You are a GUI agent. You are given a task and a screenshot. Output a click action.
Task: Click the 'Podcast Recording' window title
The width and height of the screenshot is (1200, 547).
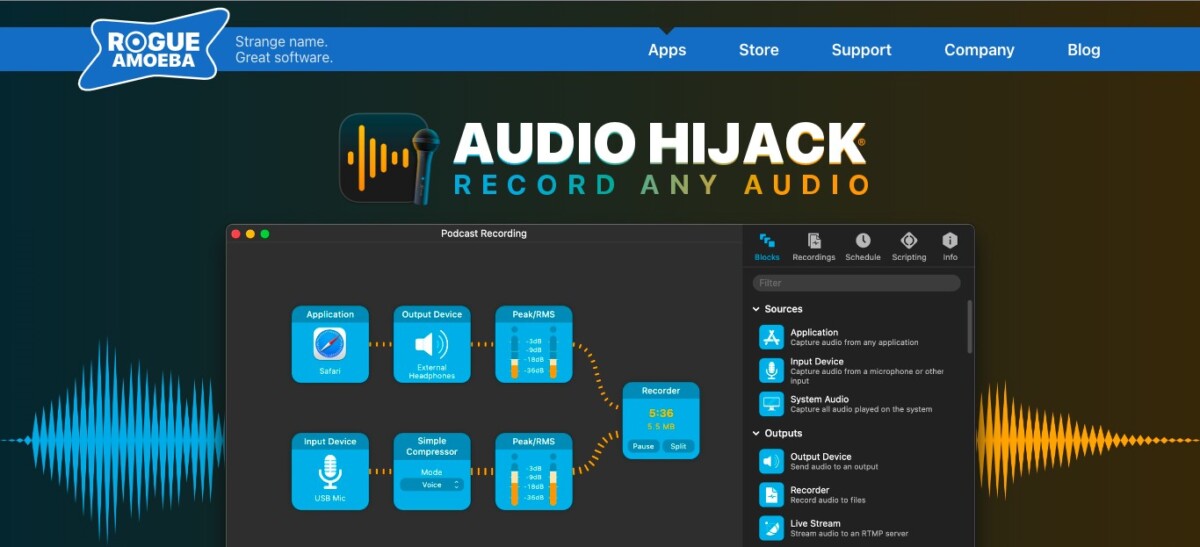(484, 234)
